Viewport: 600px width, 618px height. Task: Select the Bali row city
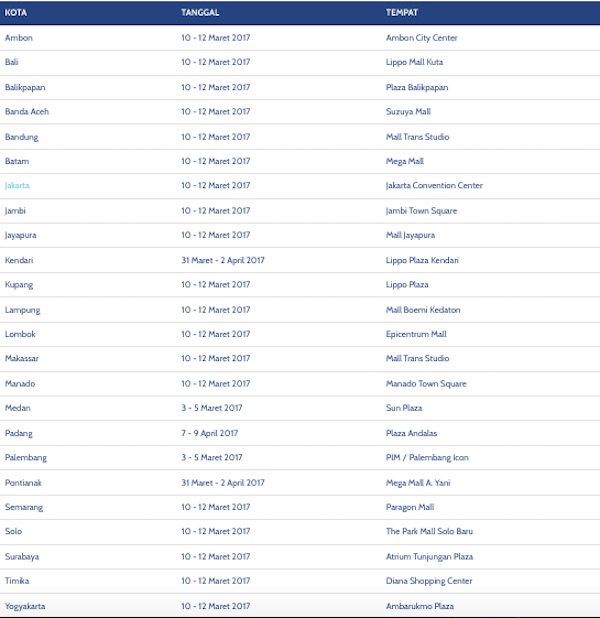click(12, 62)
